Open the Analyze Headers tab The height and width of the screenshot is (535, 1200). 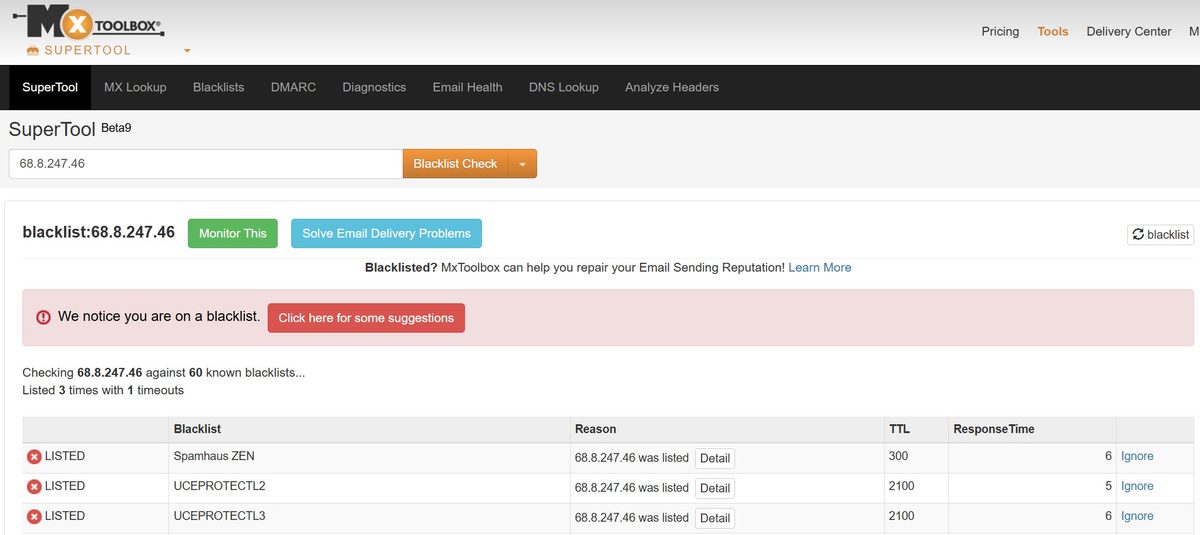[x=672, y=87]
